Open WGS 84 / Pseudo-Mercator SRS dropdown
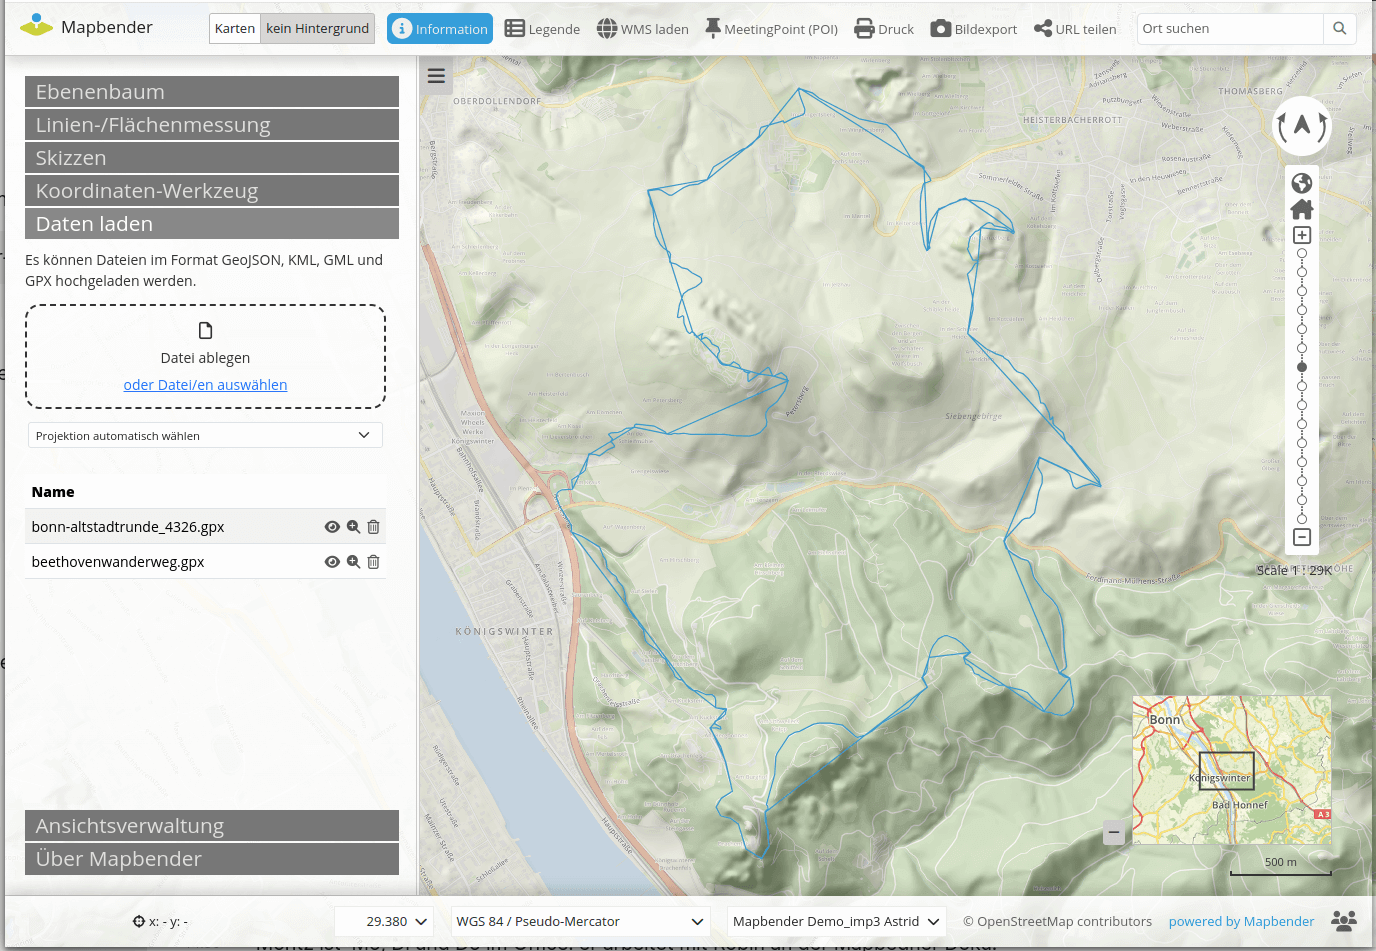This screenshot has width=1376, height=951. (579, 922)
